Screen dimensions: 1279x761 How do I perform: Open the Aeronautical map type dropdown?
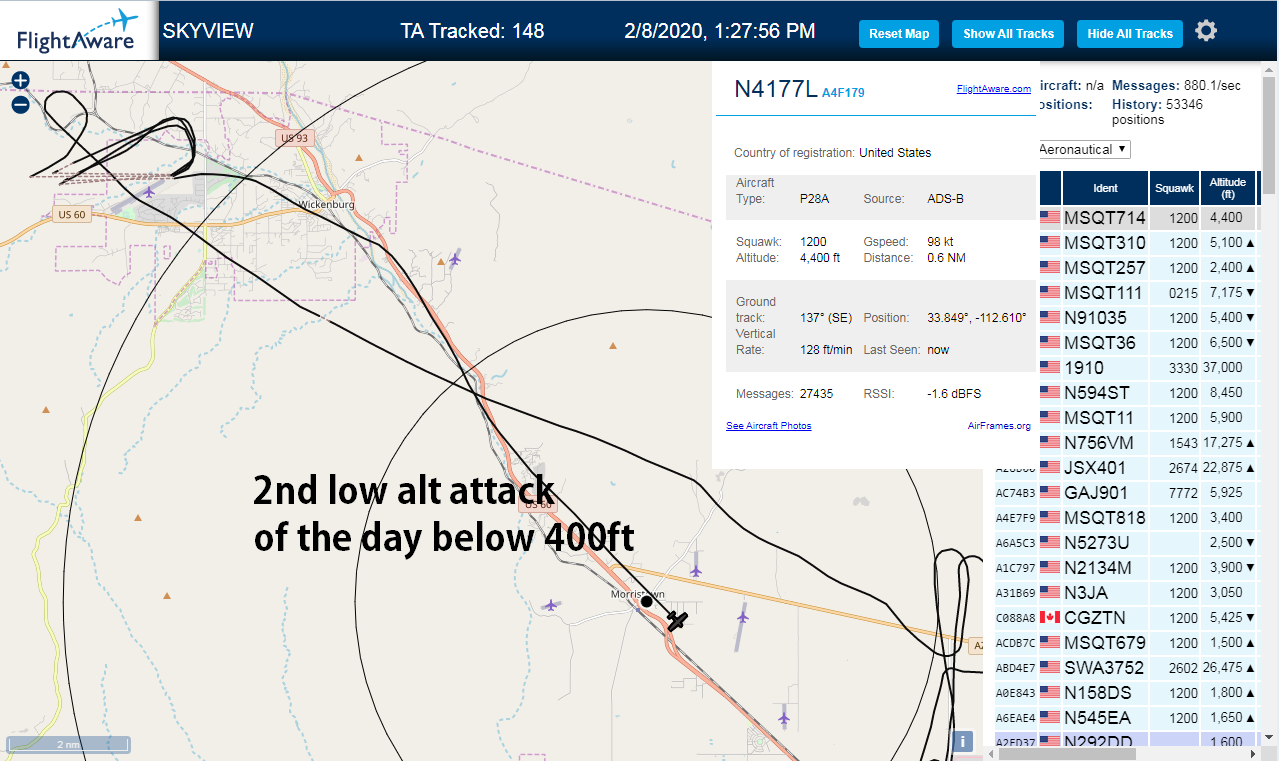[1083, 149]
